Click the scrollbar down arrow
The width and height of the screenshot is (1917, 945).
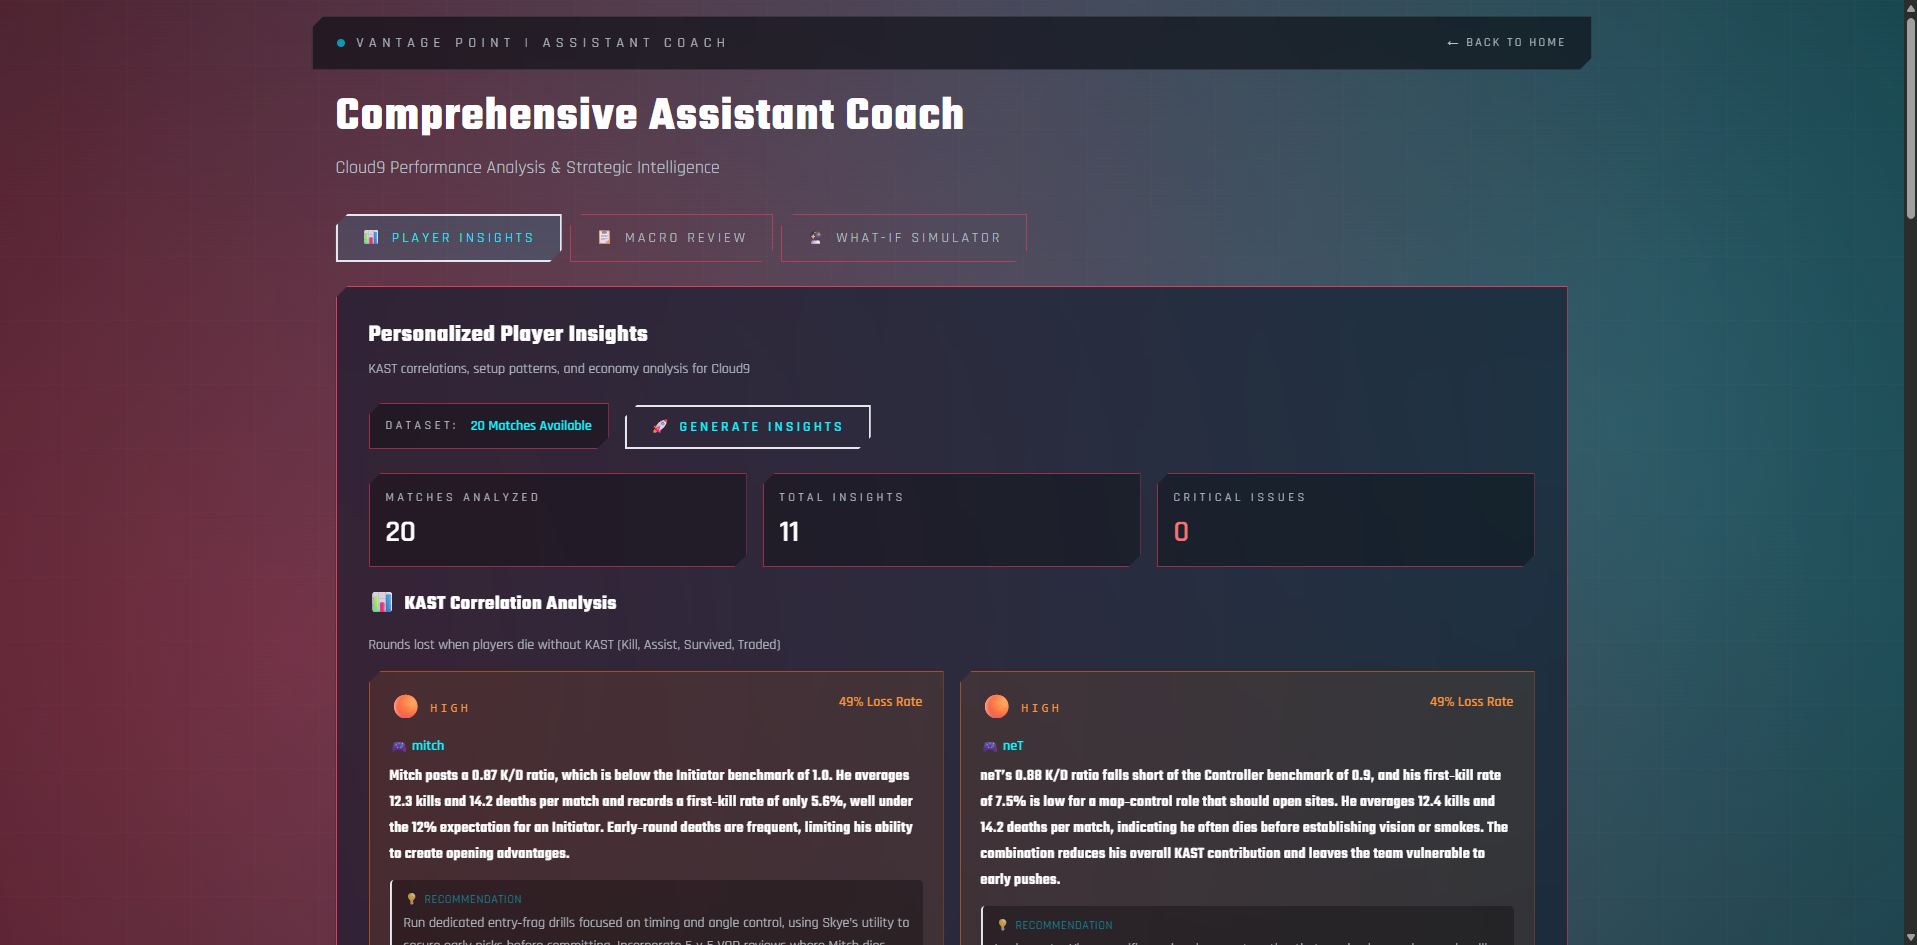pos(1911,938)
